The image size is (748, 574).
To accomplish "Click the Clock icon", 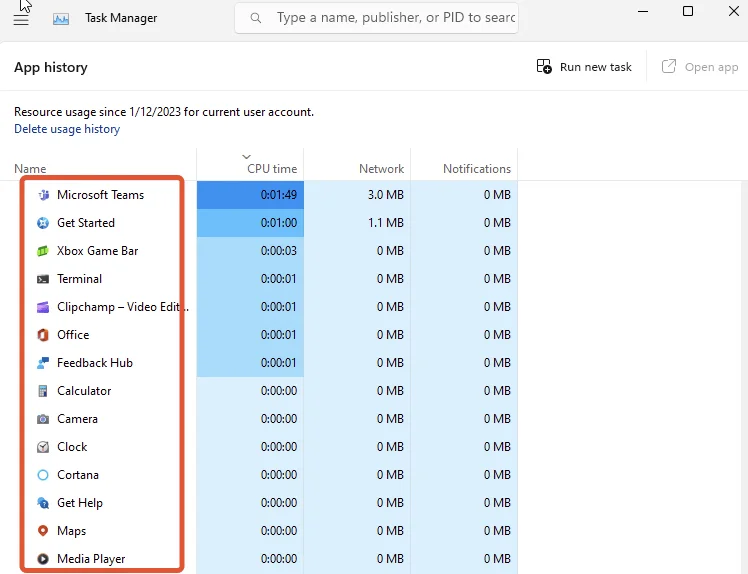I will click(43, 447).
